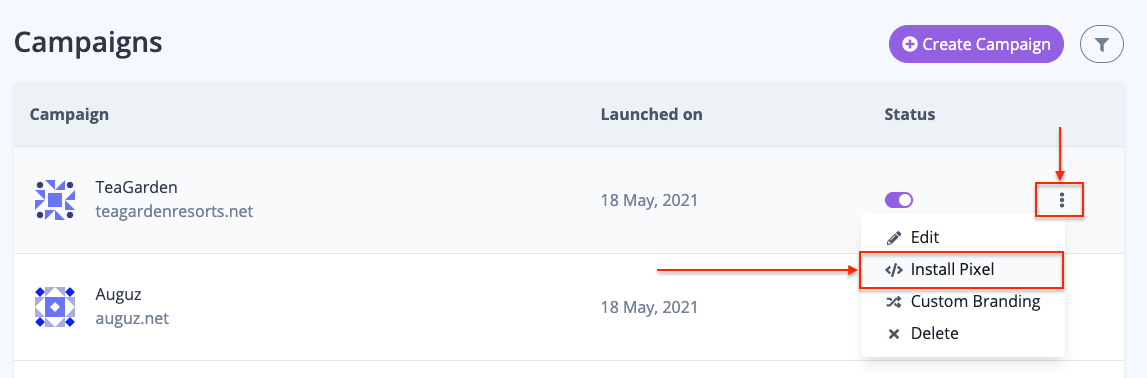This screenshot has height=378, width=1147.
Task: Click the shuffle icon beside Custom Branding
Action: [x=893, y=302]
